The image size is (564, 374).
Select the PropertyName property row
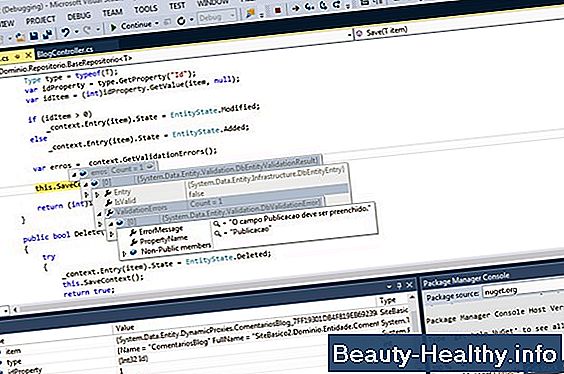[163, 240]
